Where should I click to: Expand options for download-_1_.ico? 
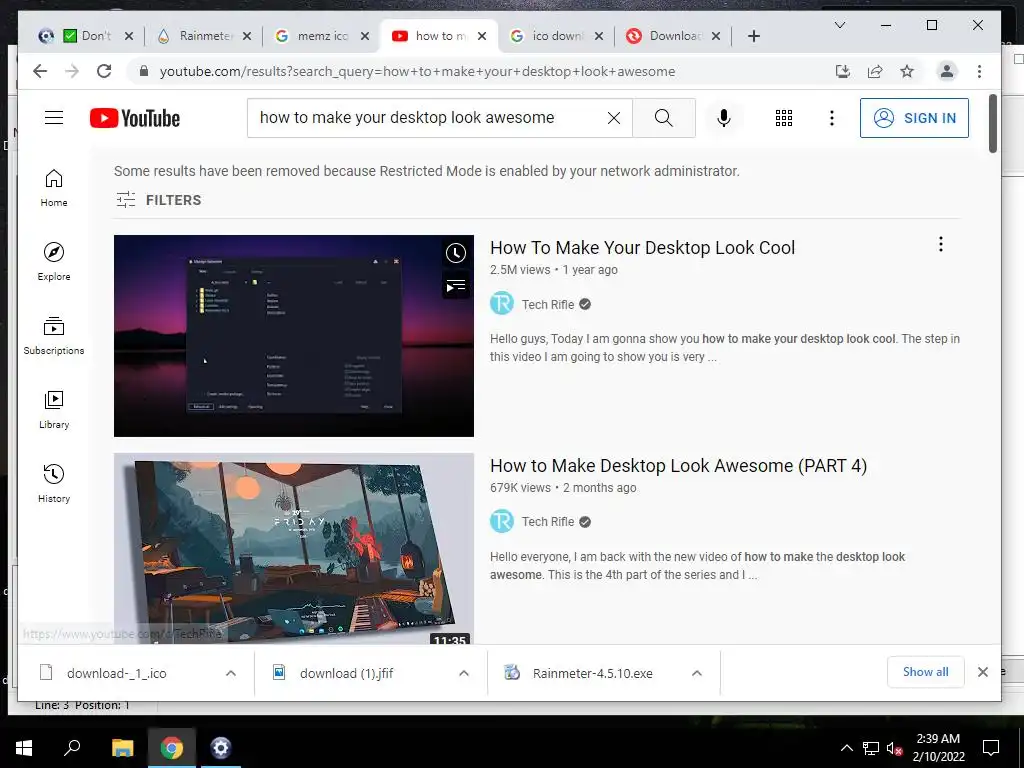pyautogui.click(x=231, y=673)
